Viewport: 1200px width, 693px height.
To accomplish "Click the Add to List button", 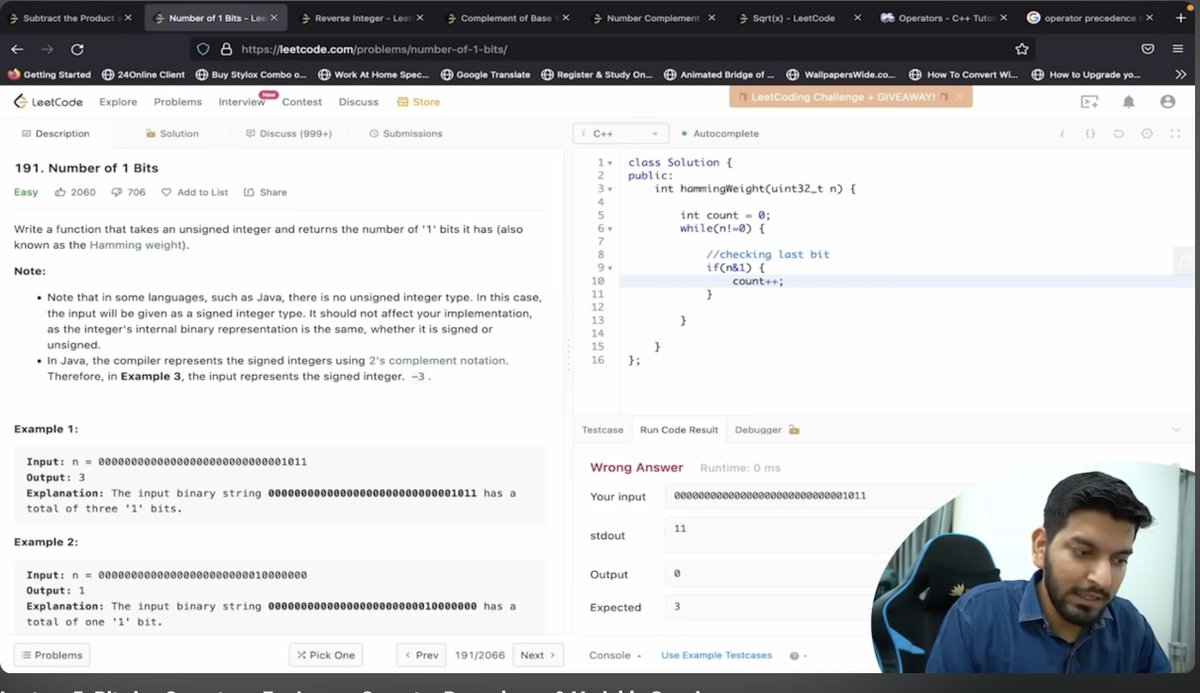I will pyautogui.click(x=194, y=192).
